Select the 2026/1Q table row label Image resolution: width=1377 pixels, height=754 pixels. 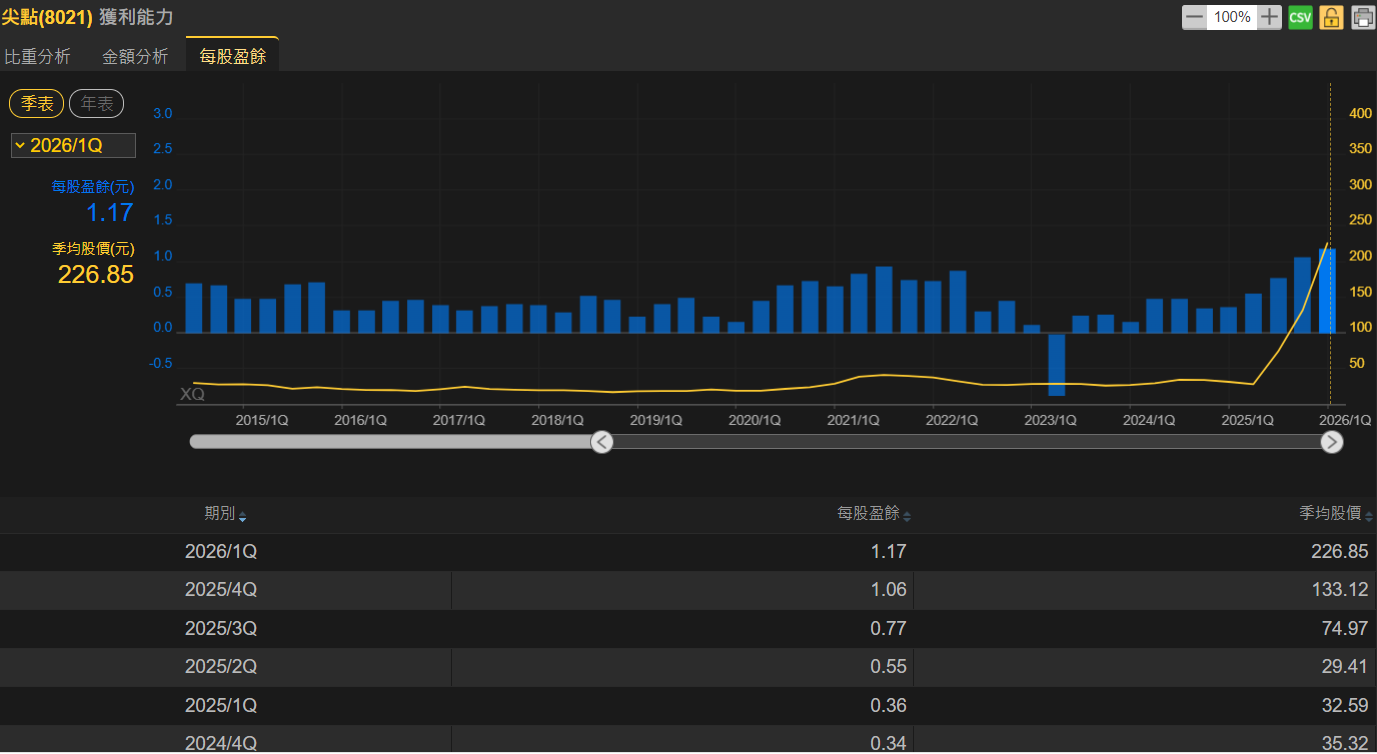point(221,552)
